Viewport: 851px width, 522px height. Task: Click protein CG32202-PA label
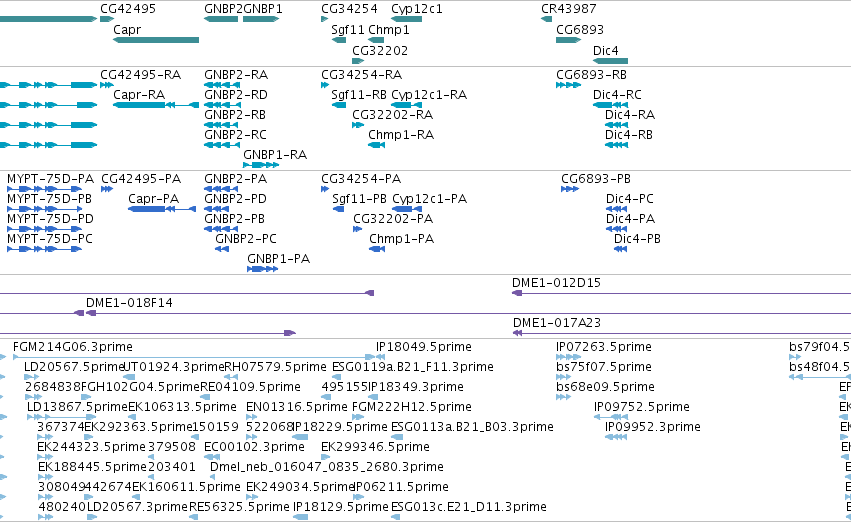pyautogui.click(x=393, y=219)
